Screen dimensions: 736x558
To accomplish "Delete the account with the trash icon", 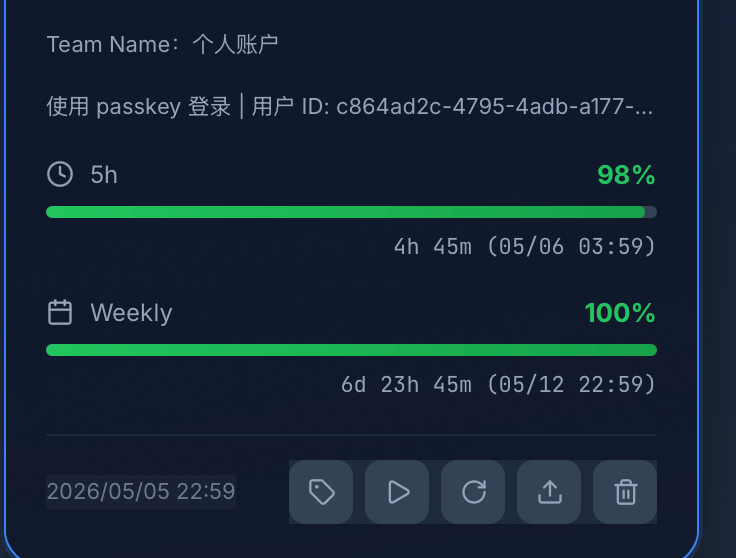I will [x=625, y=492].
